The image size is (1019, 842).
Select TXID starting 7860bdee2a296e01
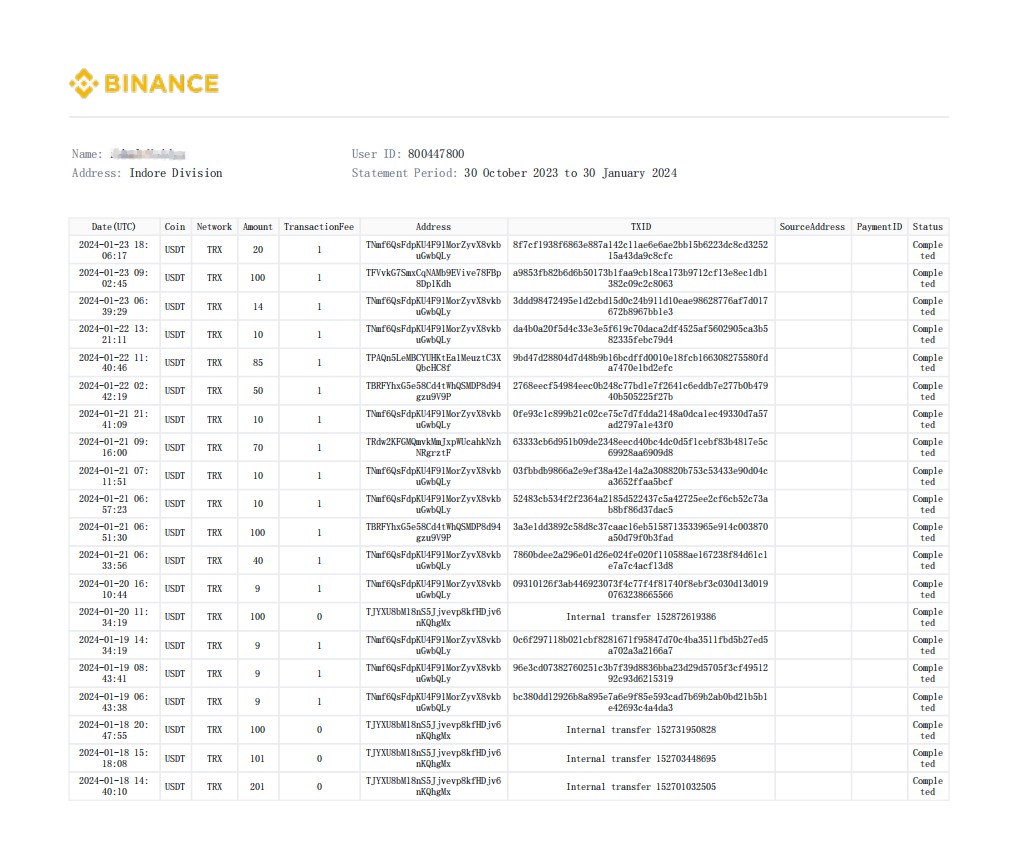click(x=641, y=560)
